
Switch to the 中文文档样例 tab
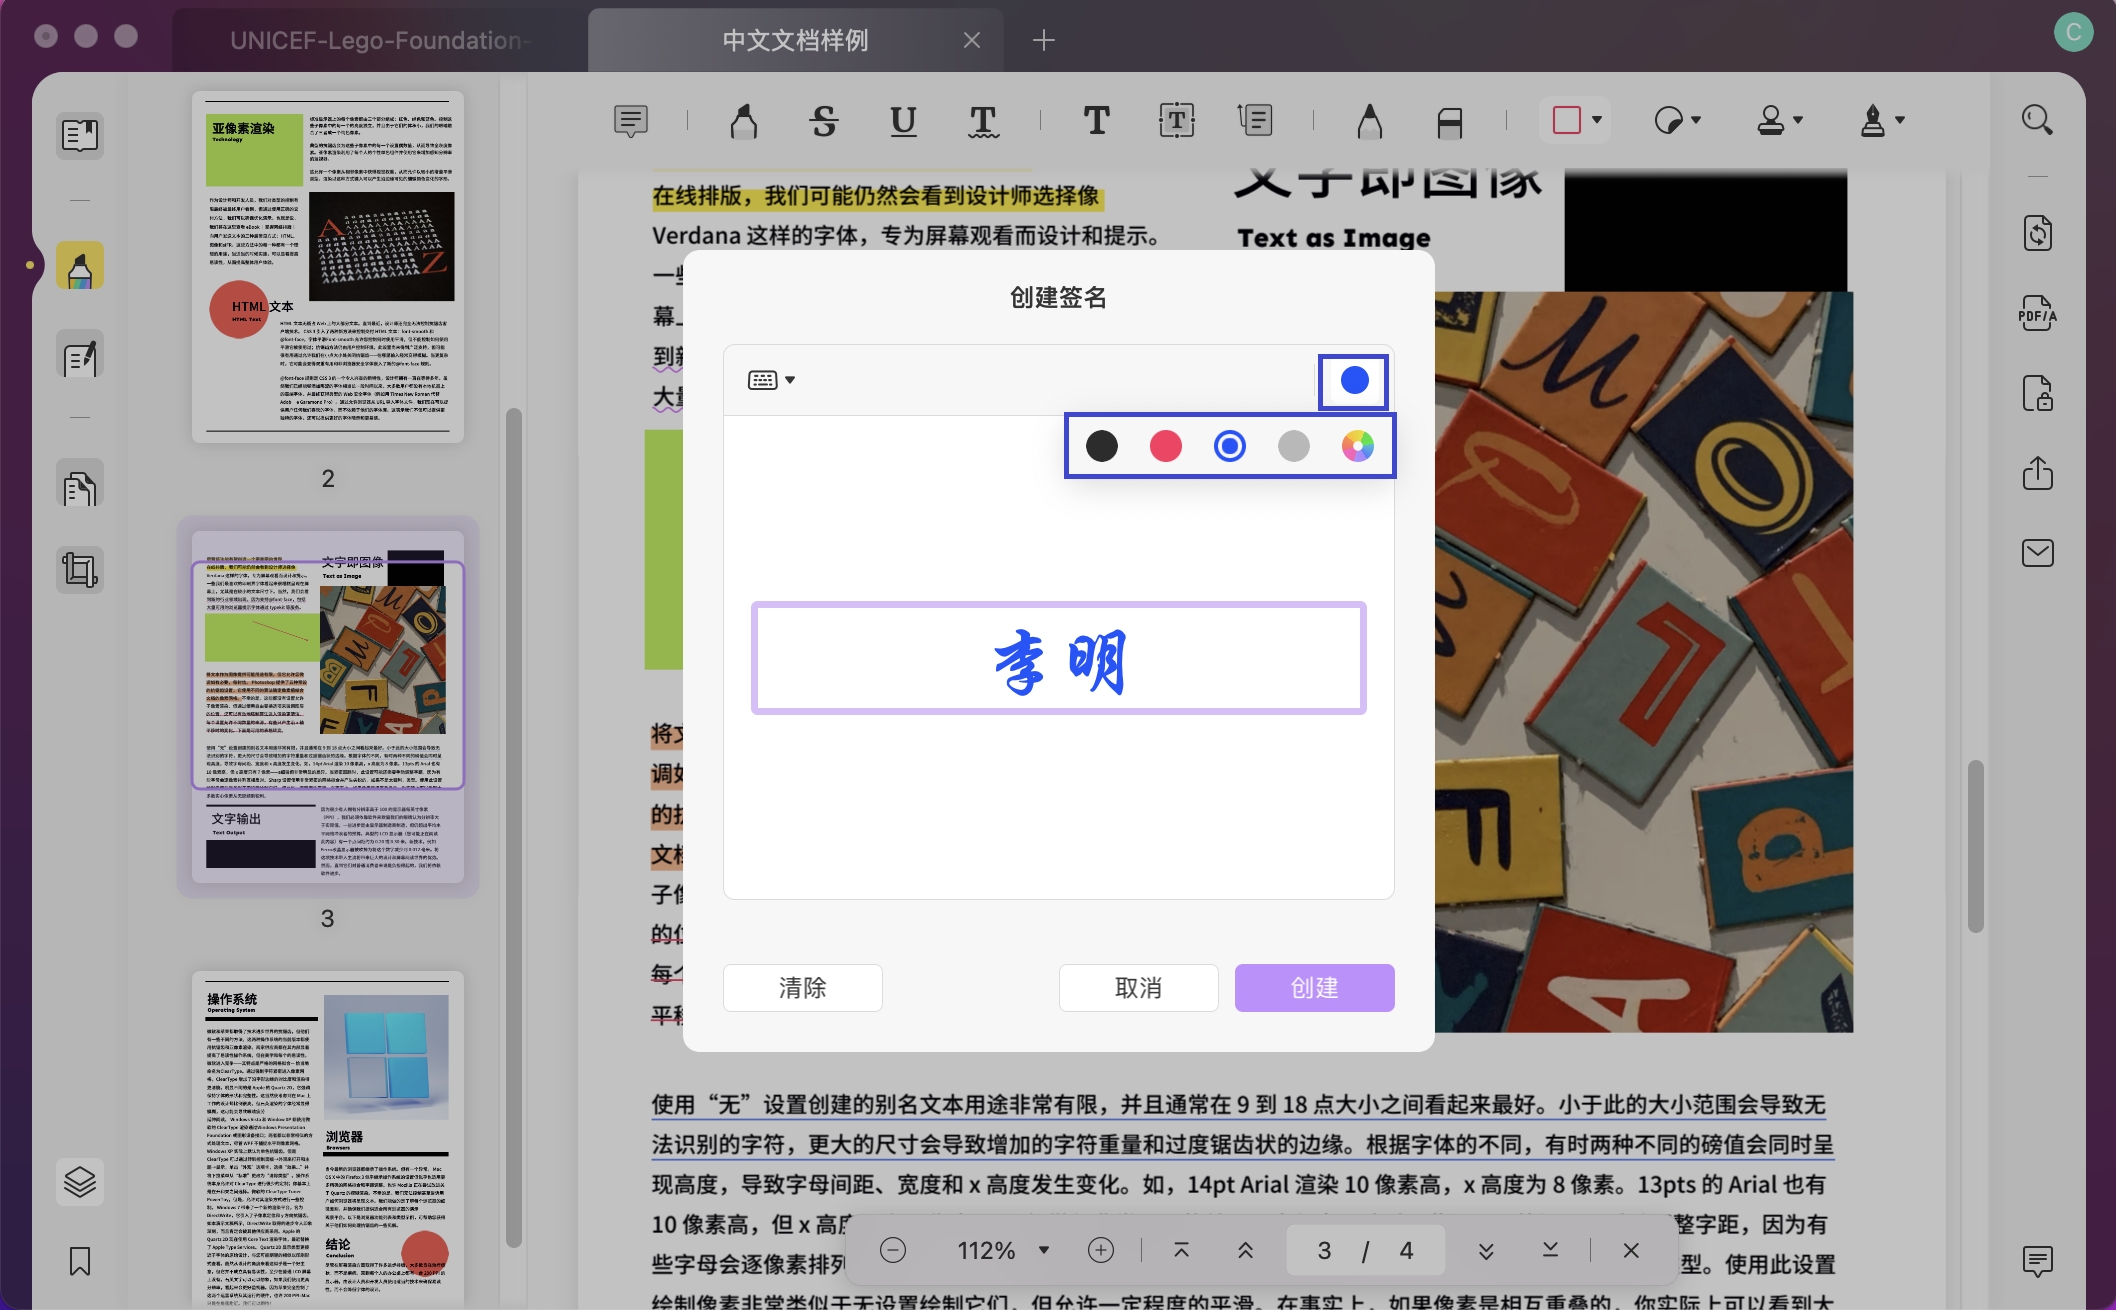(795, 40)
